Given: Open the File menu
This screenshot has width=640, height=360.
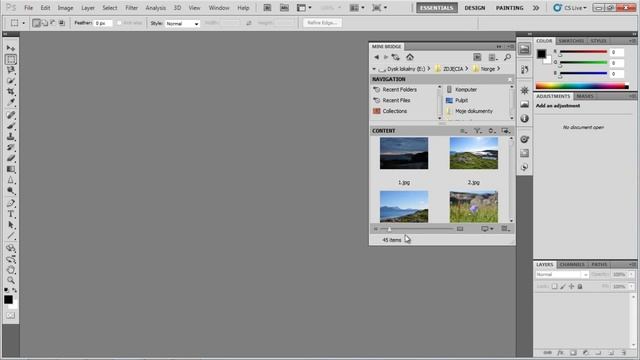Looking at the screenshot, I should (x=28, y=8).
